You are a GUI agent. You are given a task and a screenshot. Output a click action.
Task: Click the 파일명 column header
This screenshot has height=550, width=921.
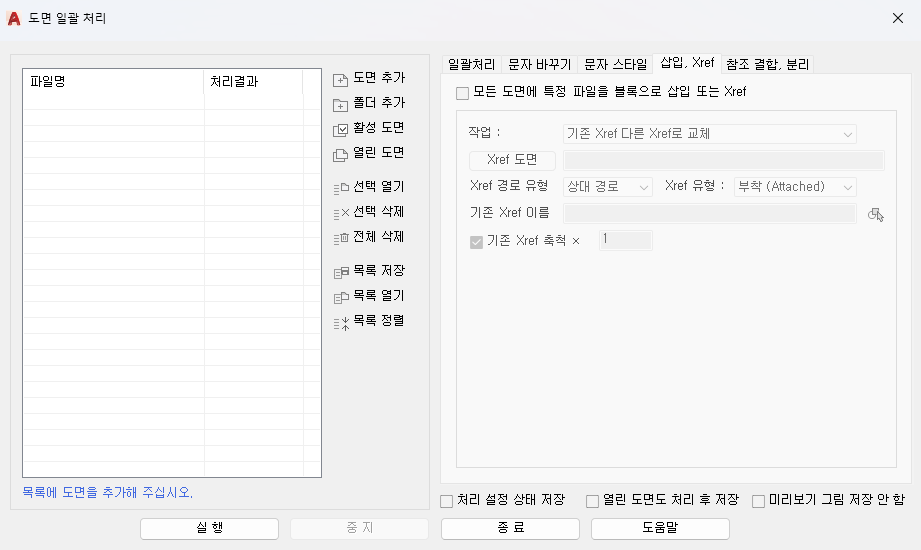point(113,82)
